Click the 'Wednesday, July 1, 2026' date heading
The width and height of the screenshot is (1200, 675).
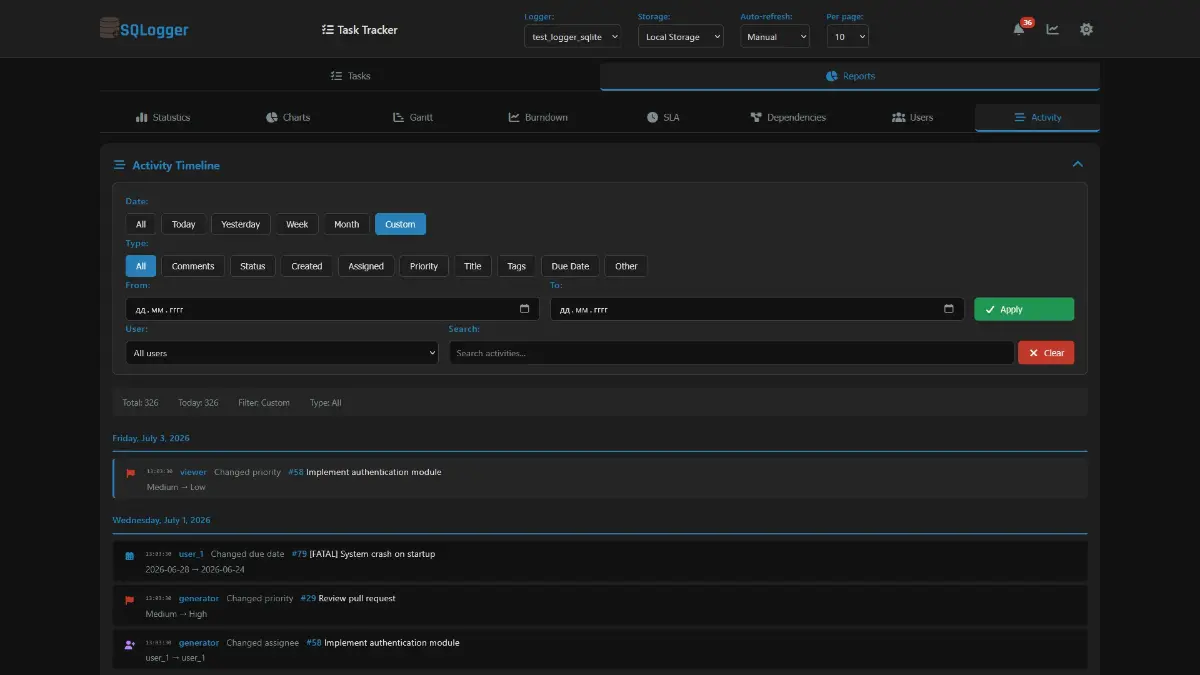(161, 520)
